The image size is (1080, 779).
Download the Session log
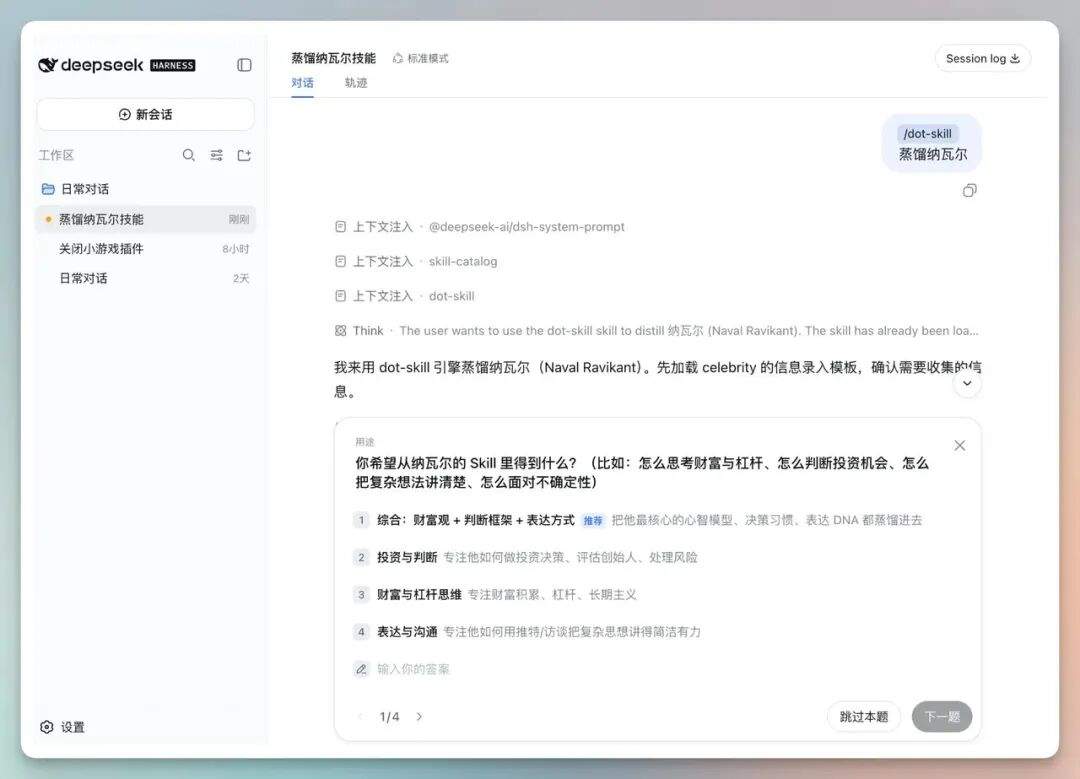[x=983, y=59]
